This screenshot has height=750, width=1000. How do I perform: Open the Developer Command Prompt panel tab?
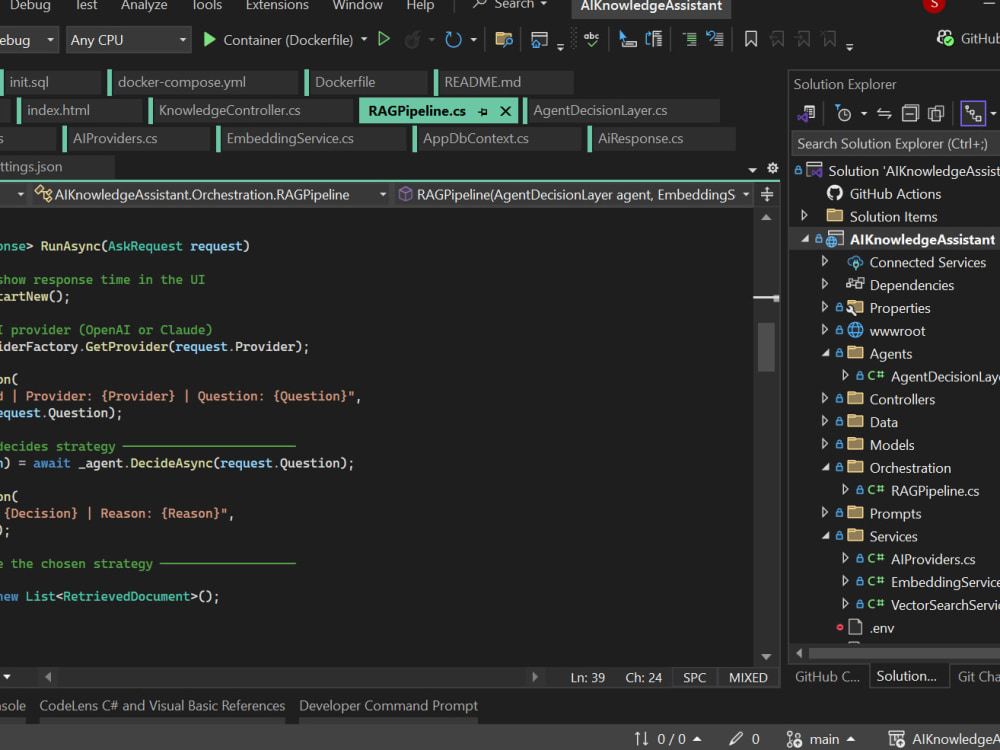point(388,706)
